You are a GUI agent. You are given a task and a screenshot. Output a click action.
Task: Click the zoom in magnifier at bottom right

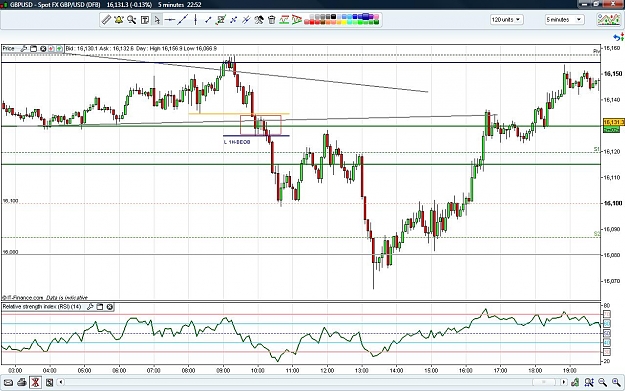(616, 383)
